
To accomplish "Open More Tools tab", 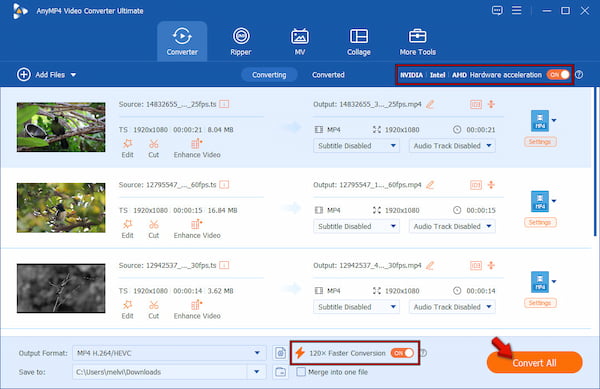I will pos(417,41).
